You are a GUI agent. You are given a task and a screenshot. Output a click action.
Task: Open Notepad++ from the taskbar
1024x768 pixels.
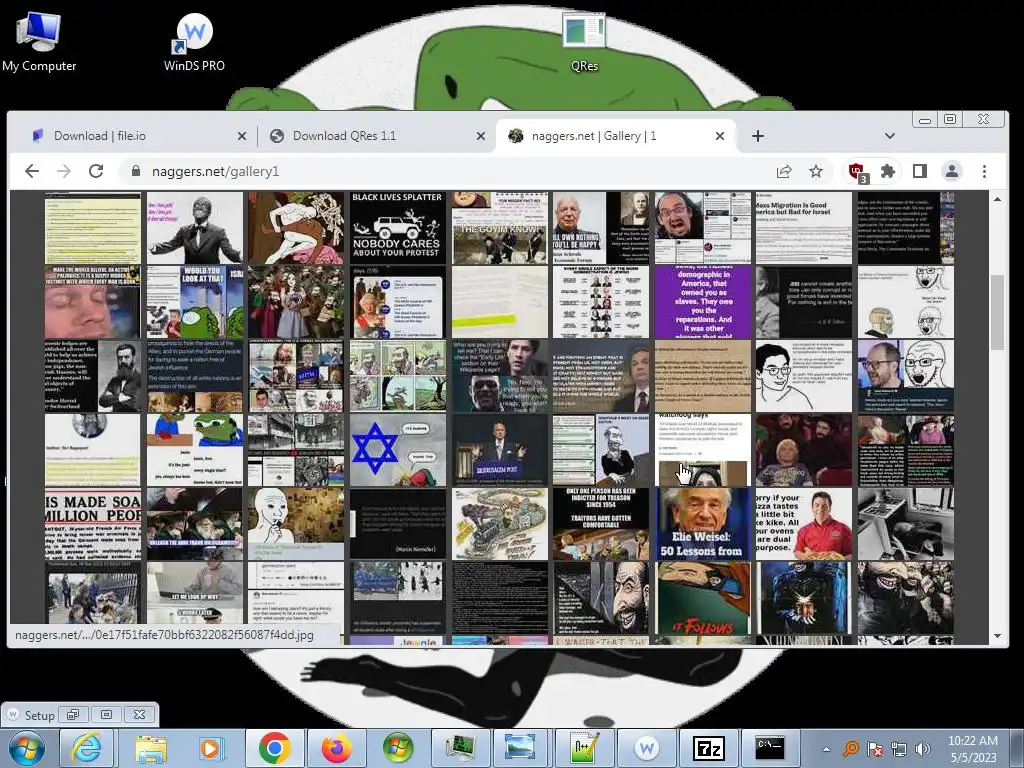[x=583, y=748]
